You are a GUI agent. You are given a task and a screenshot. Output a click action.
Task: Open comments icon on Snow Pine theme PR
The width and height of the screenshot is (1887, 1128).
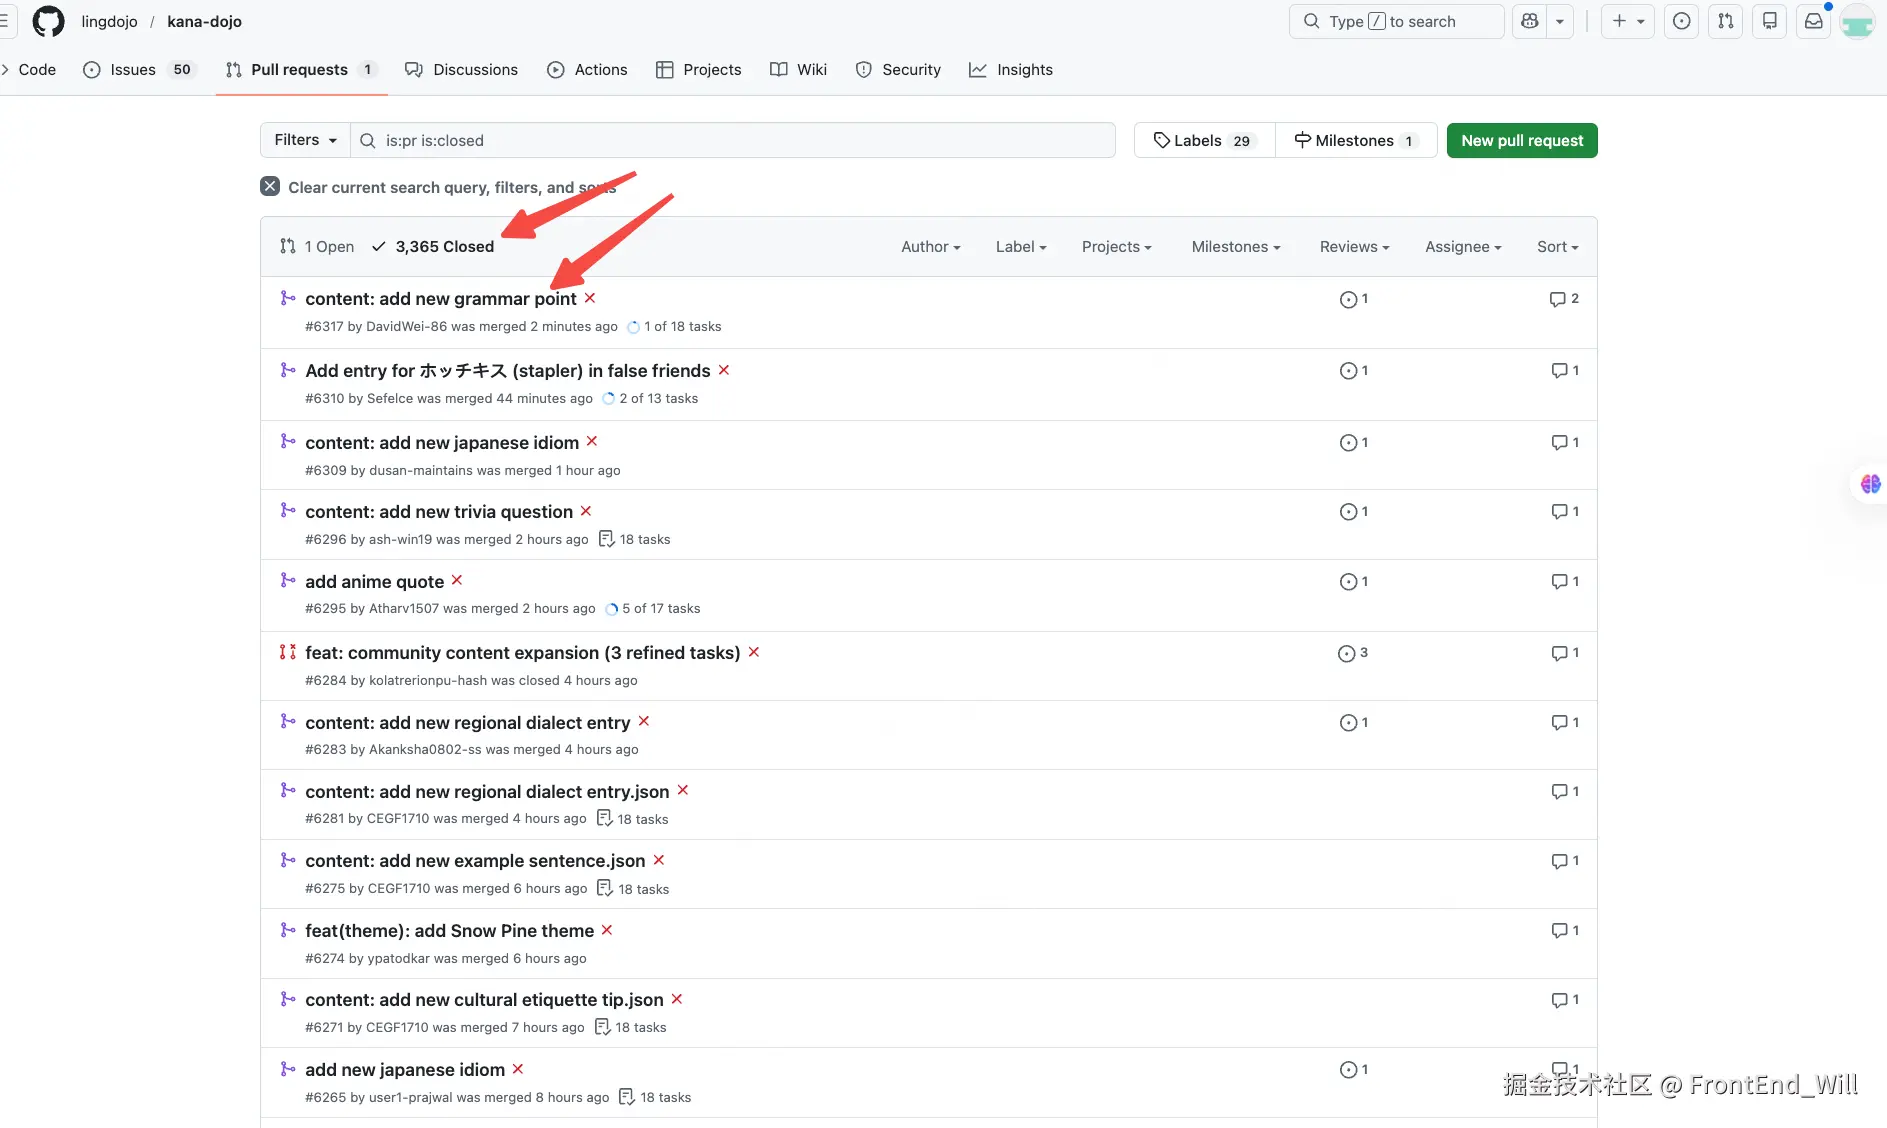[1565, 931]
